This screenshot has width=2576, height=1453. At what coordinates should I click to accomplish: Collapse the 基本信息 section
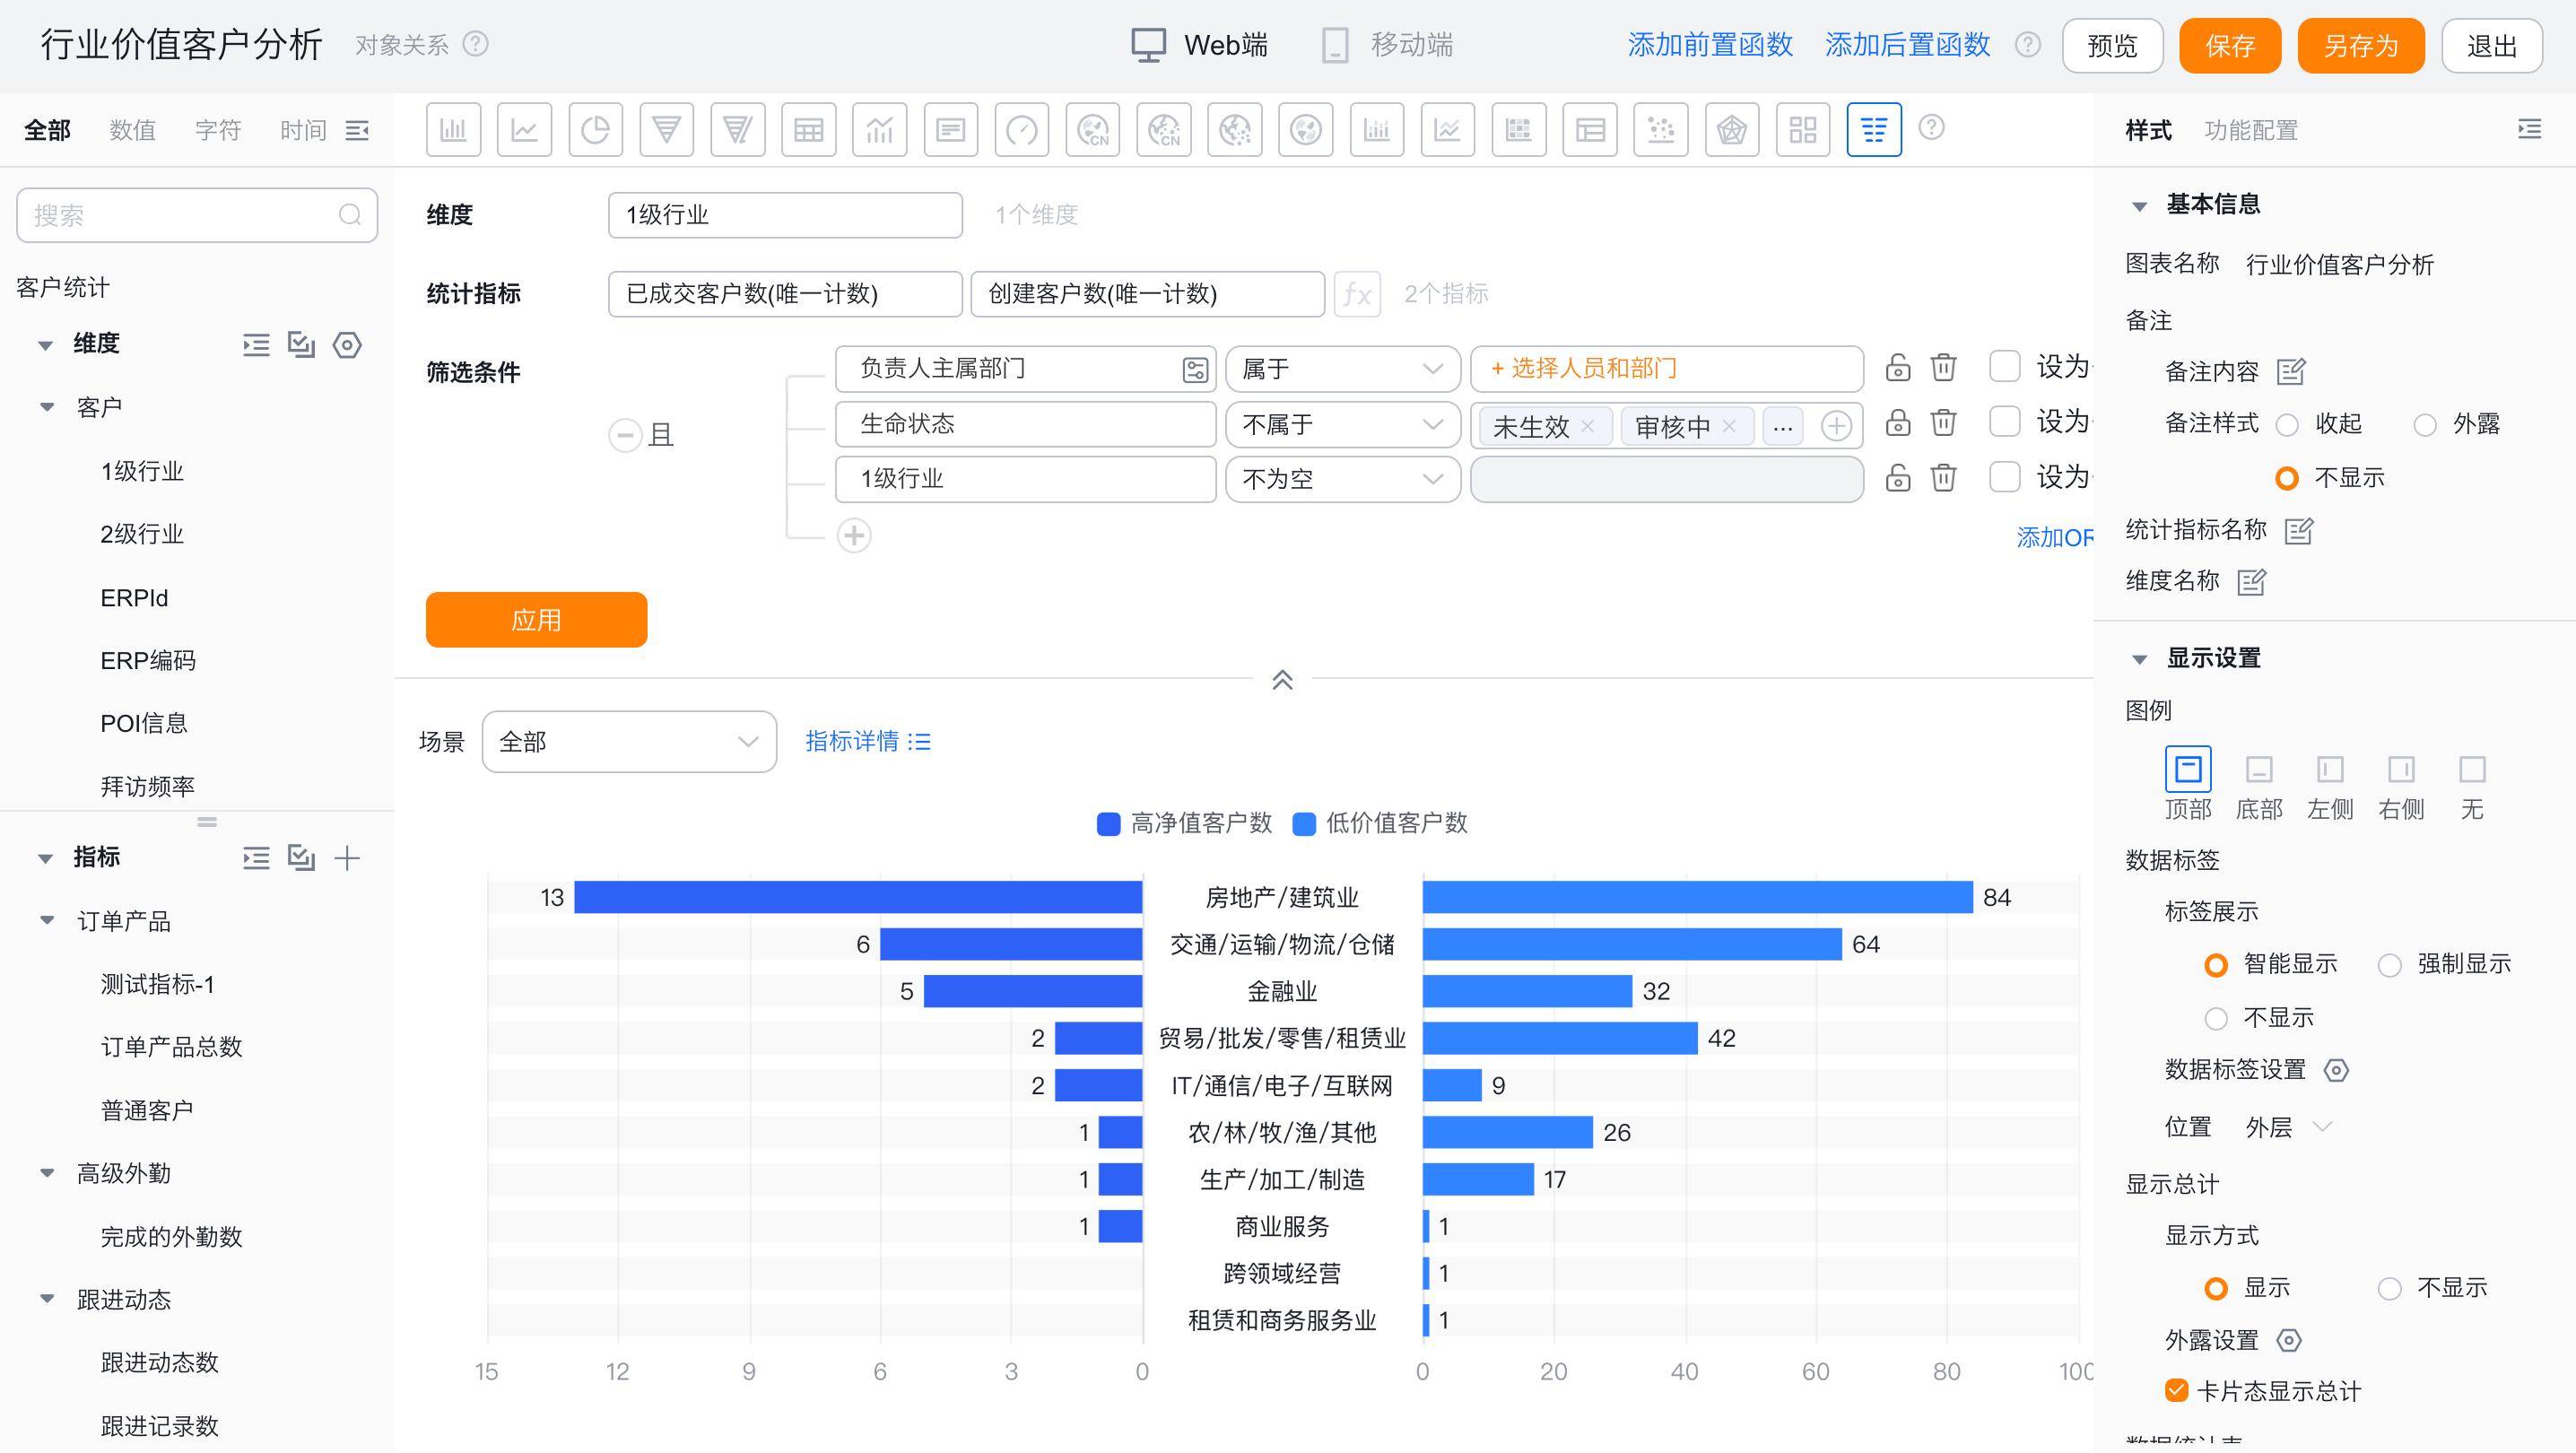point(2139,206)
